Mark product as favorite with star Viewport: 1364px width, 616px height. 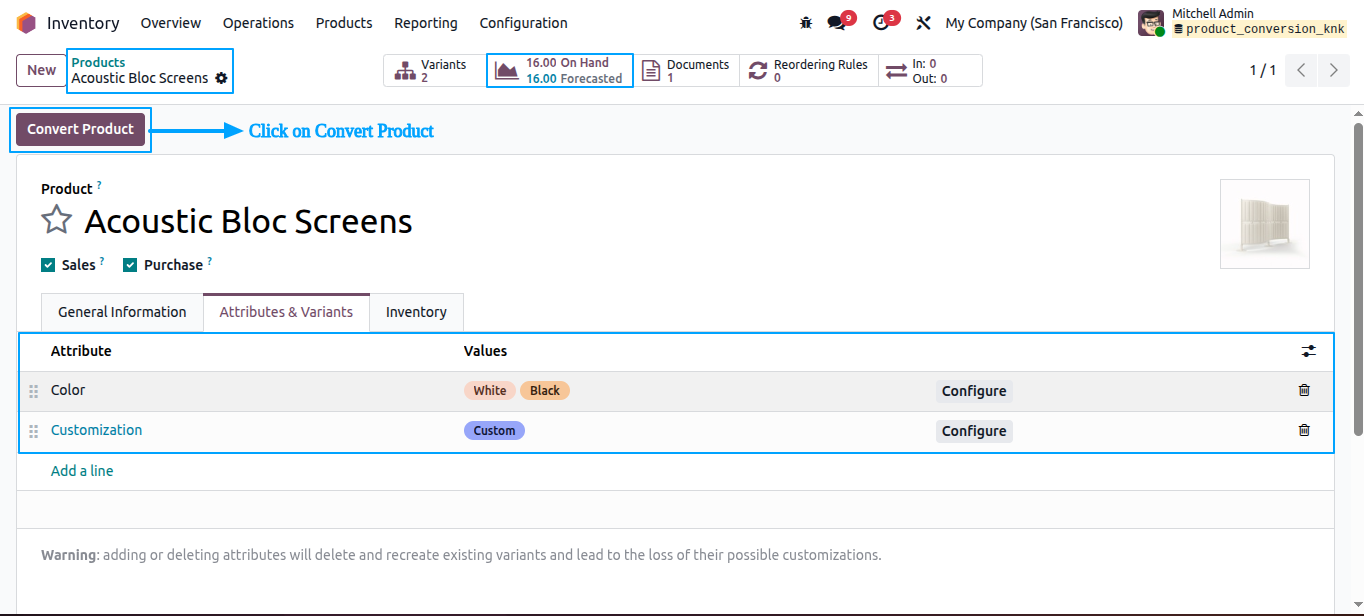click(x=56, y=220)
